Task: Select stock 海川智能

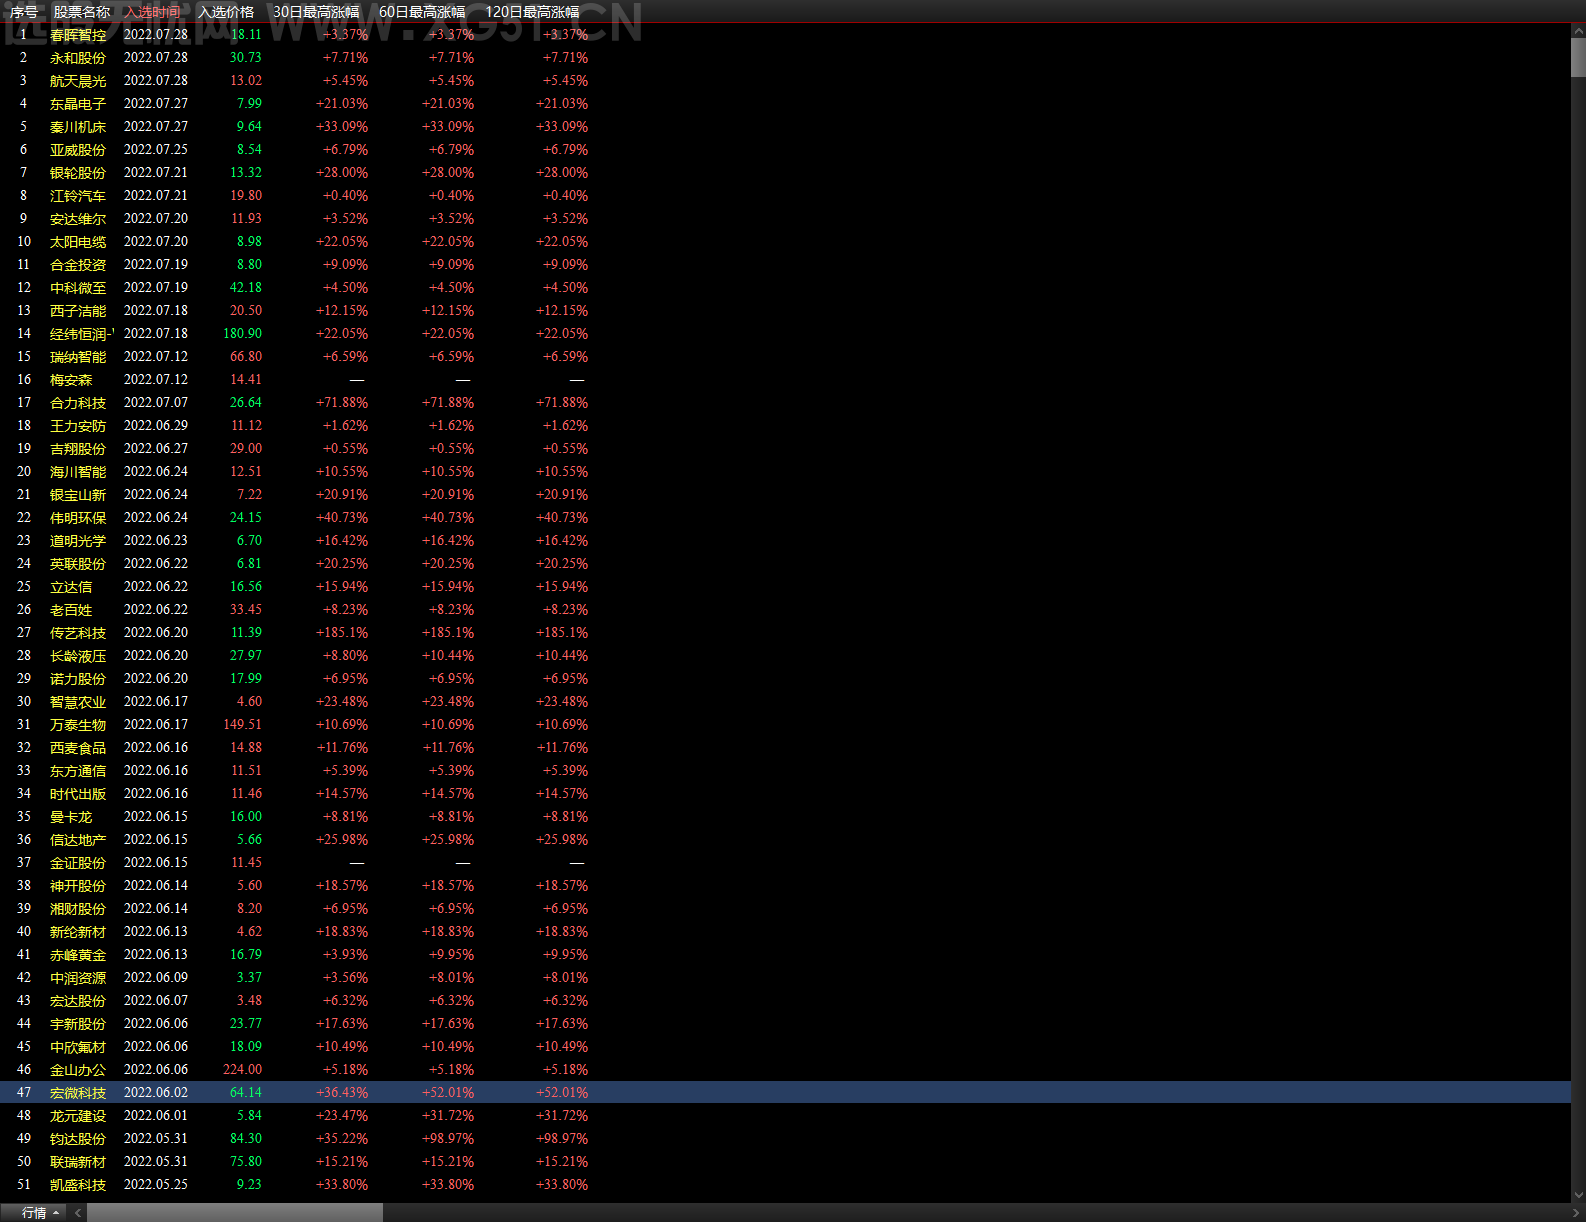Action: click(78, 472)
